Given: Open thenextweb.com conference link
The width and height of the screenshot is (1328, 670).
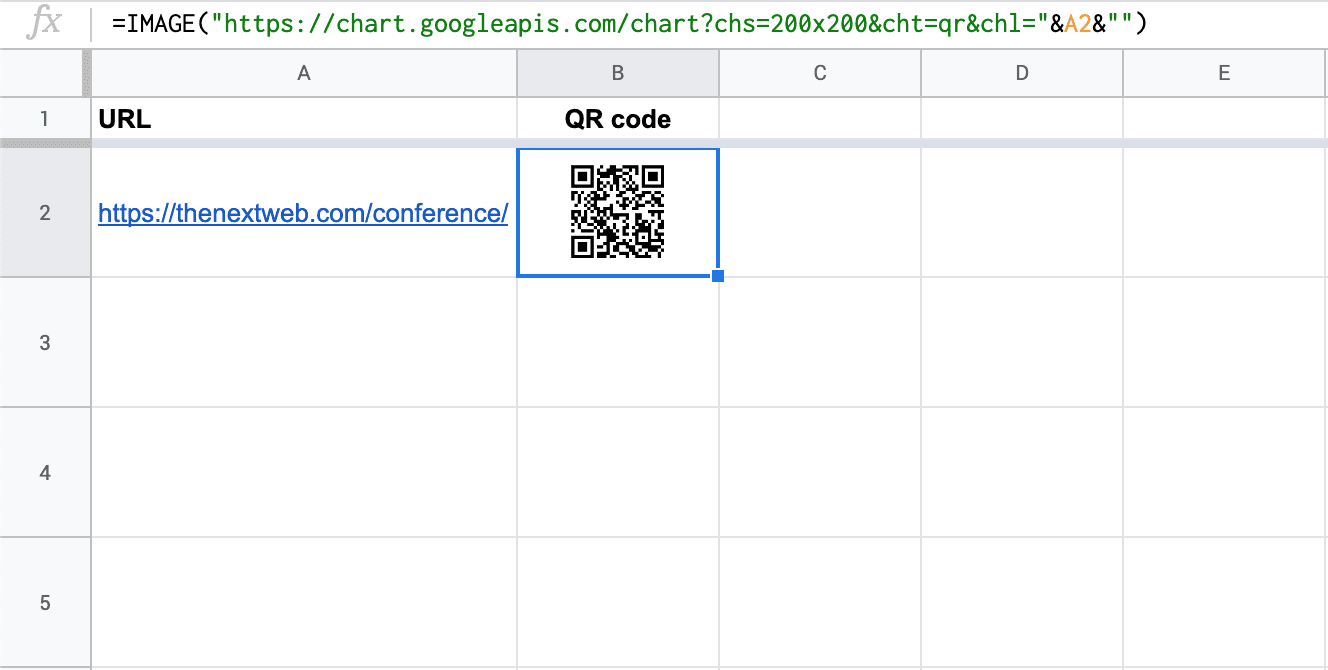Looking at the screenshot, I should (303, 213).
